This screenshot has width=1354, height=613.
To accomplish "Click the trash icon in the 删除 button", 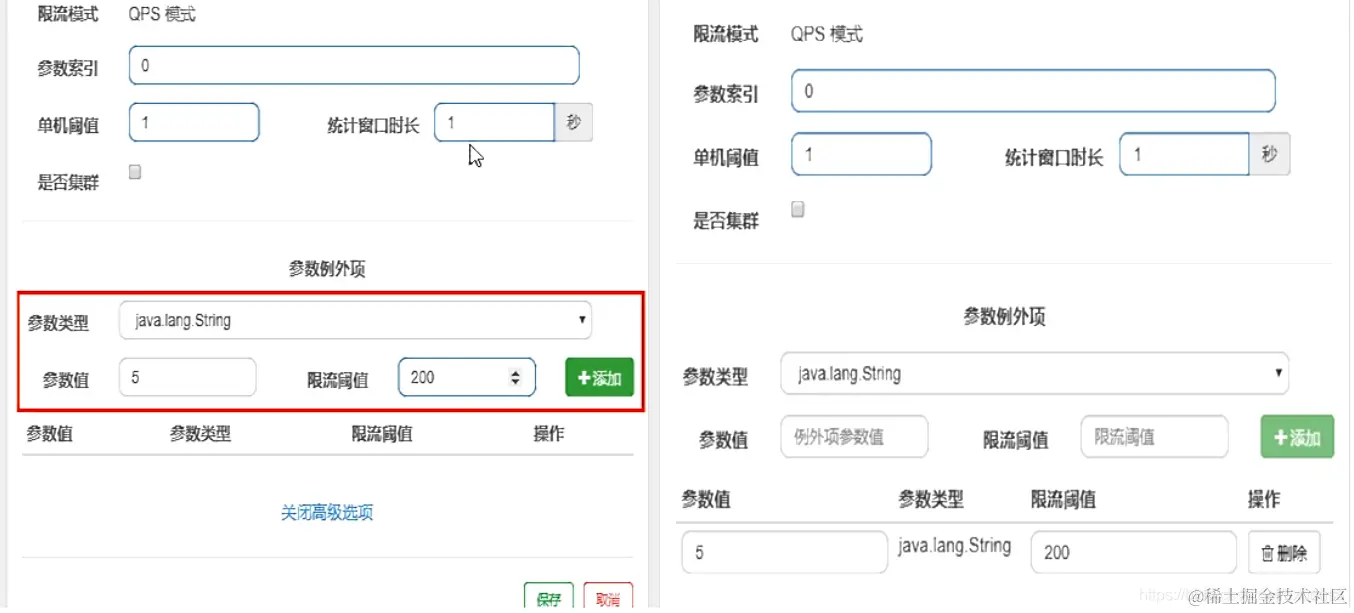I will [x=1266, y=552].
